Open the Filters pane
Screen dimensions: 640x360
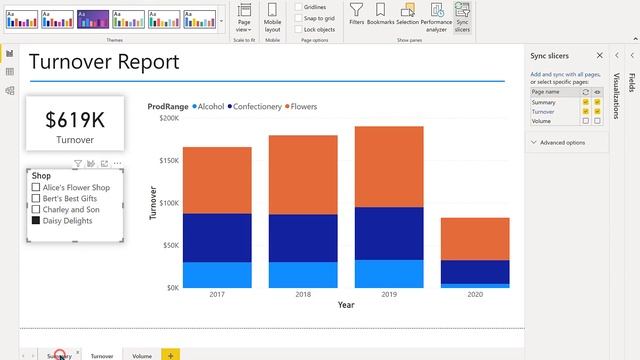tap(356, 14)
